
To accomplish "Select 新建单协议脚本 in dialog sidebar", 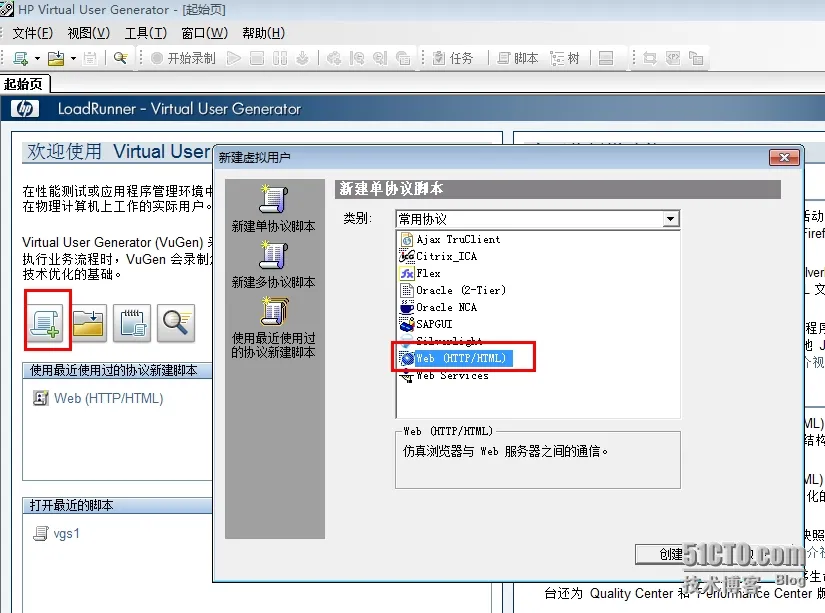I will pyautogui.click(x=274, y=209).
